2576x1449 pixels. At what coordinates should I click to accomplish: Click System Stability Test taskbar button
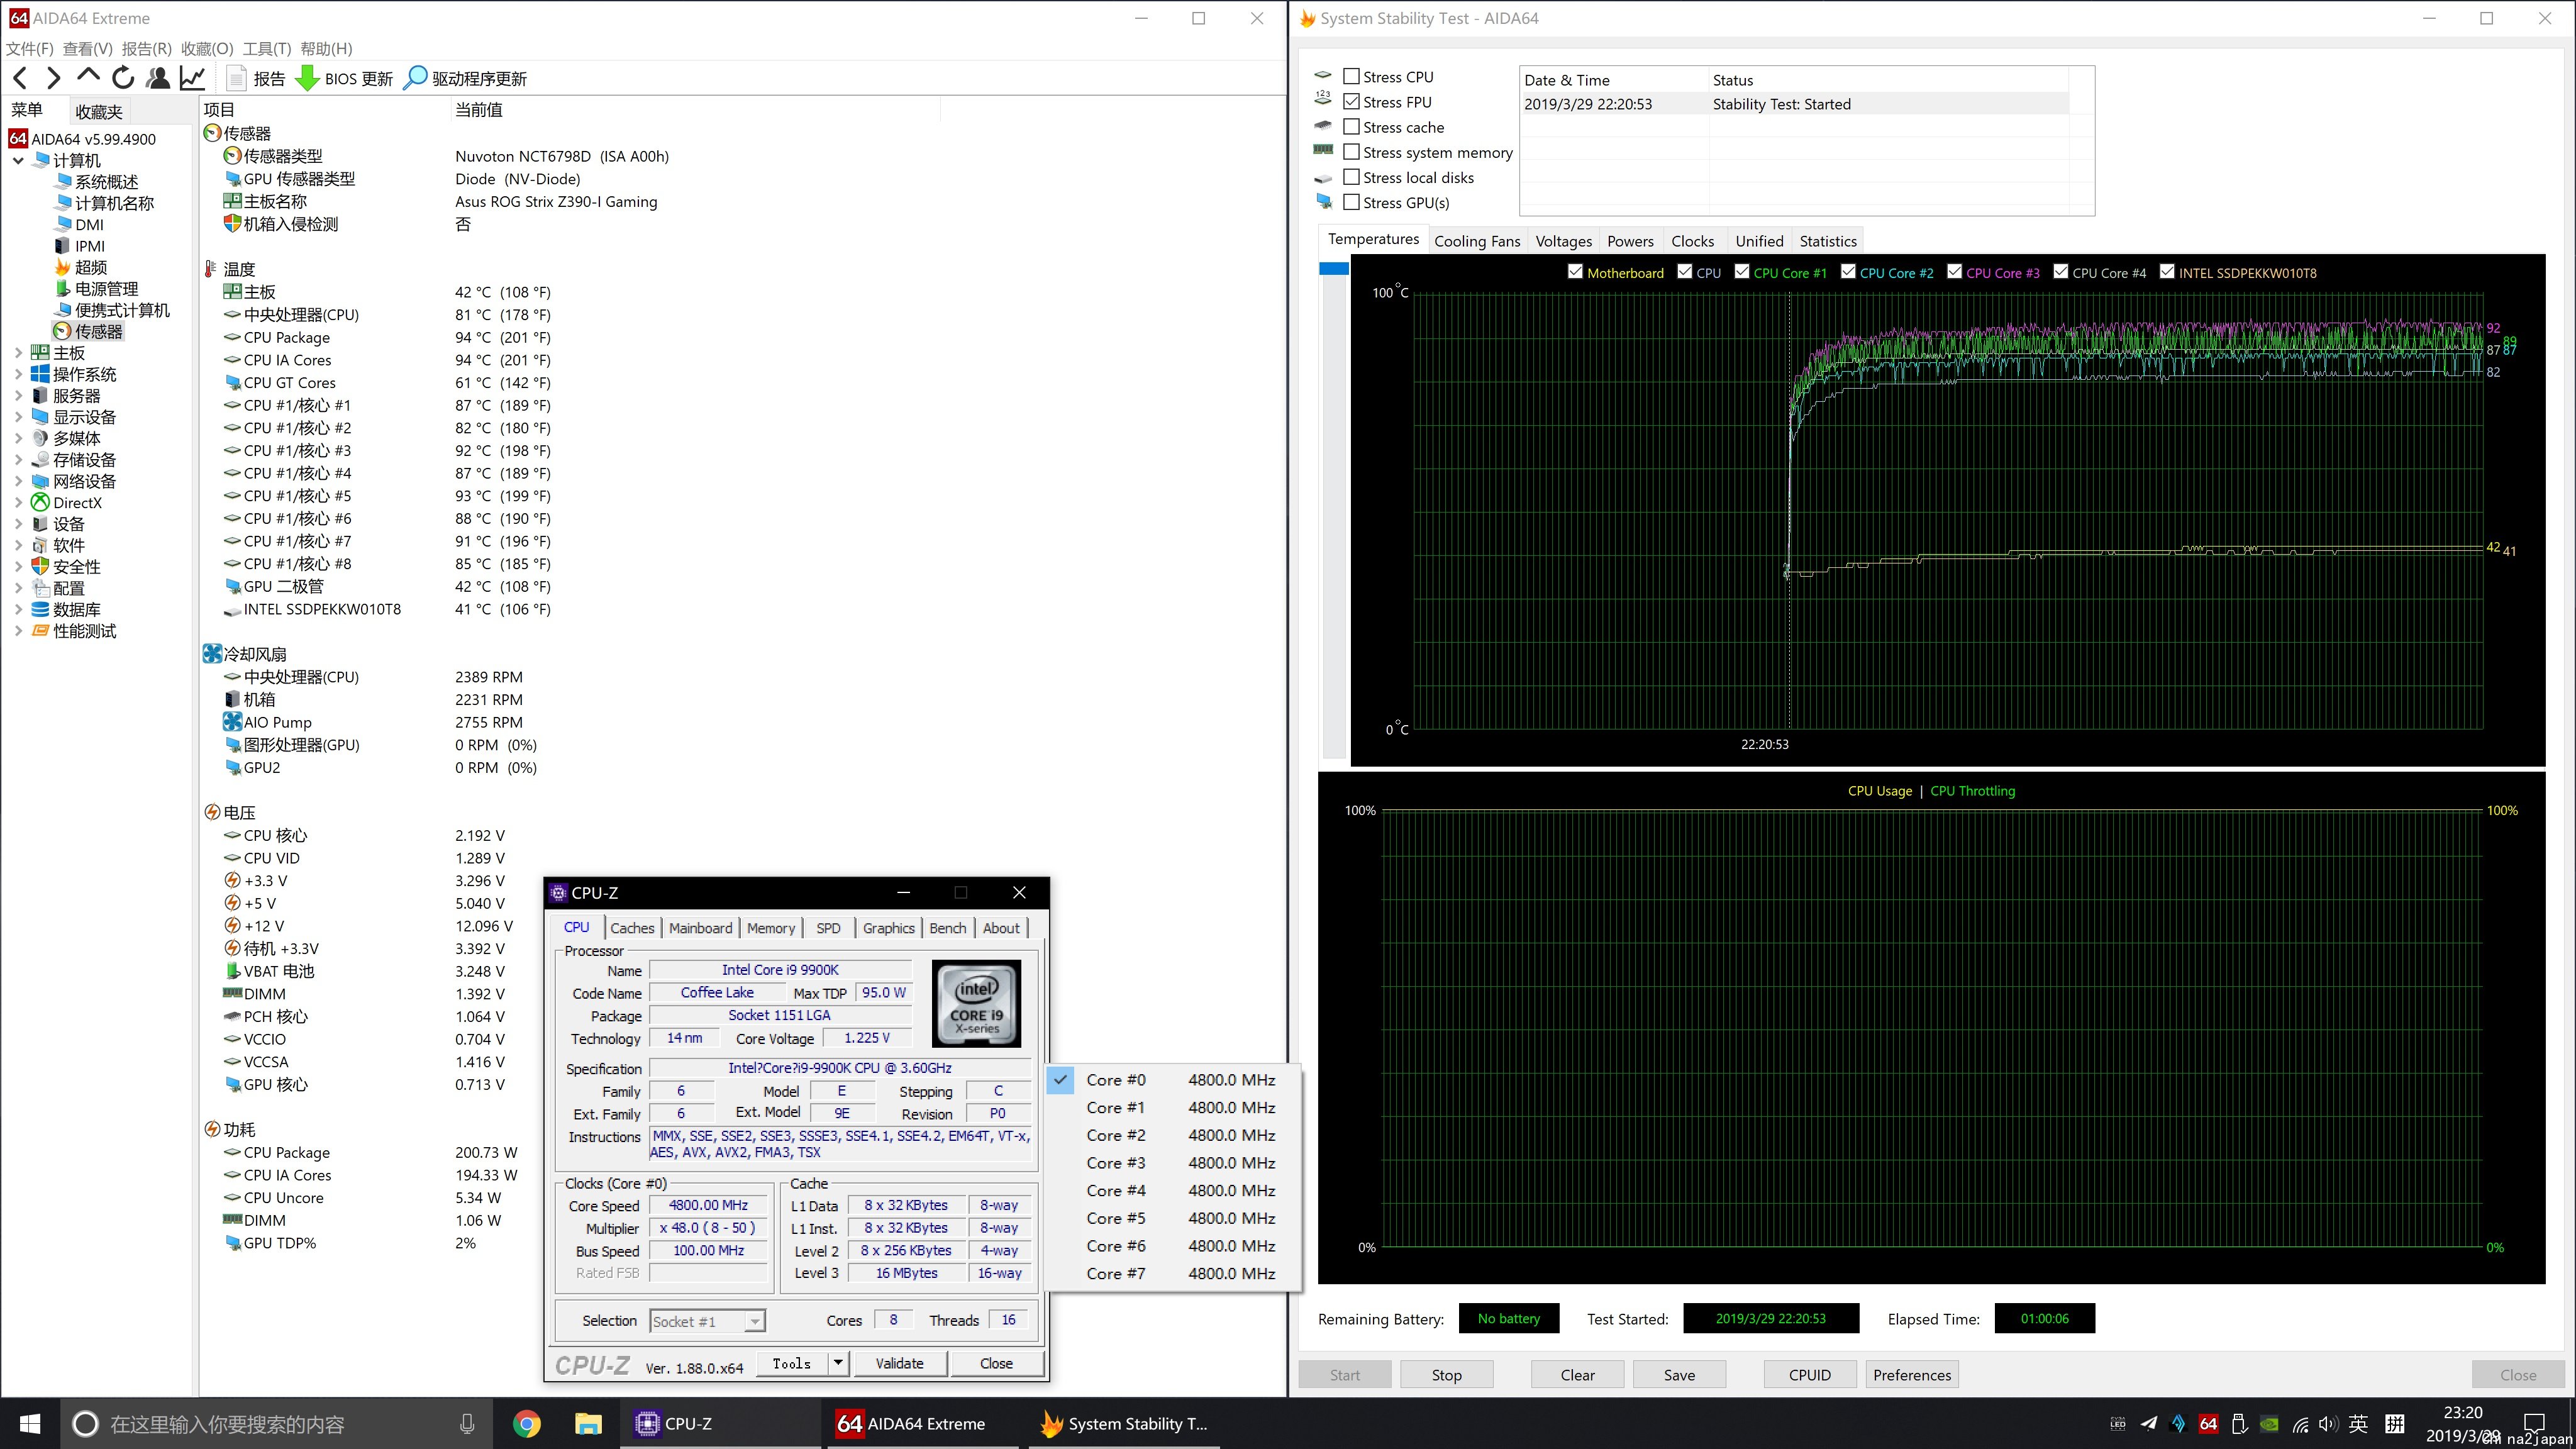[x=1124, y=1423]
